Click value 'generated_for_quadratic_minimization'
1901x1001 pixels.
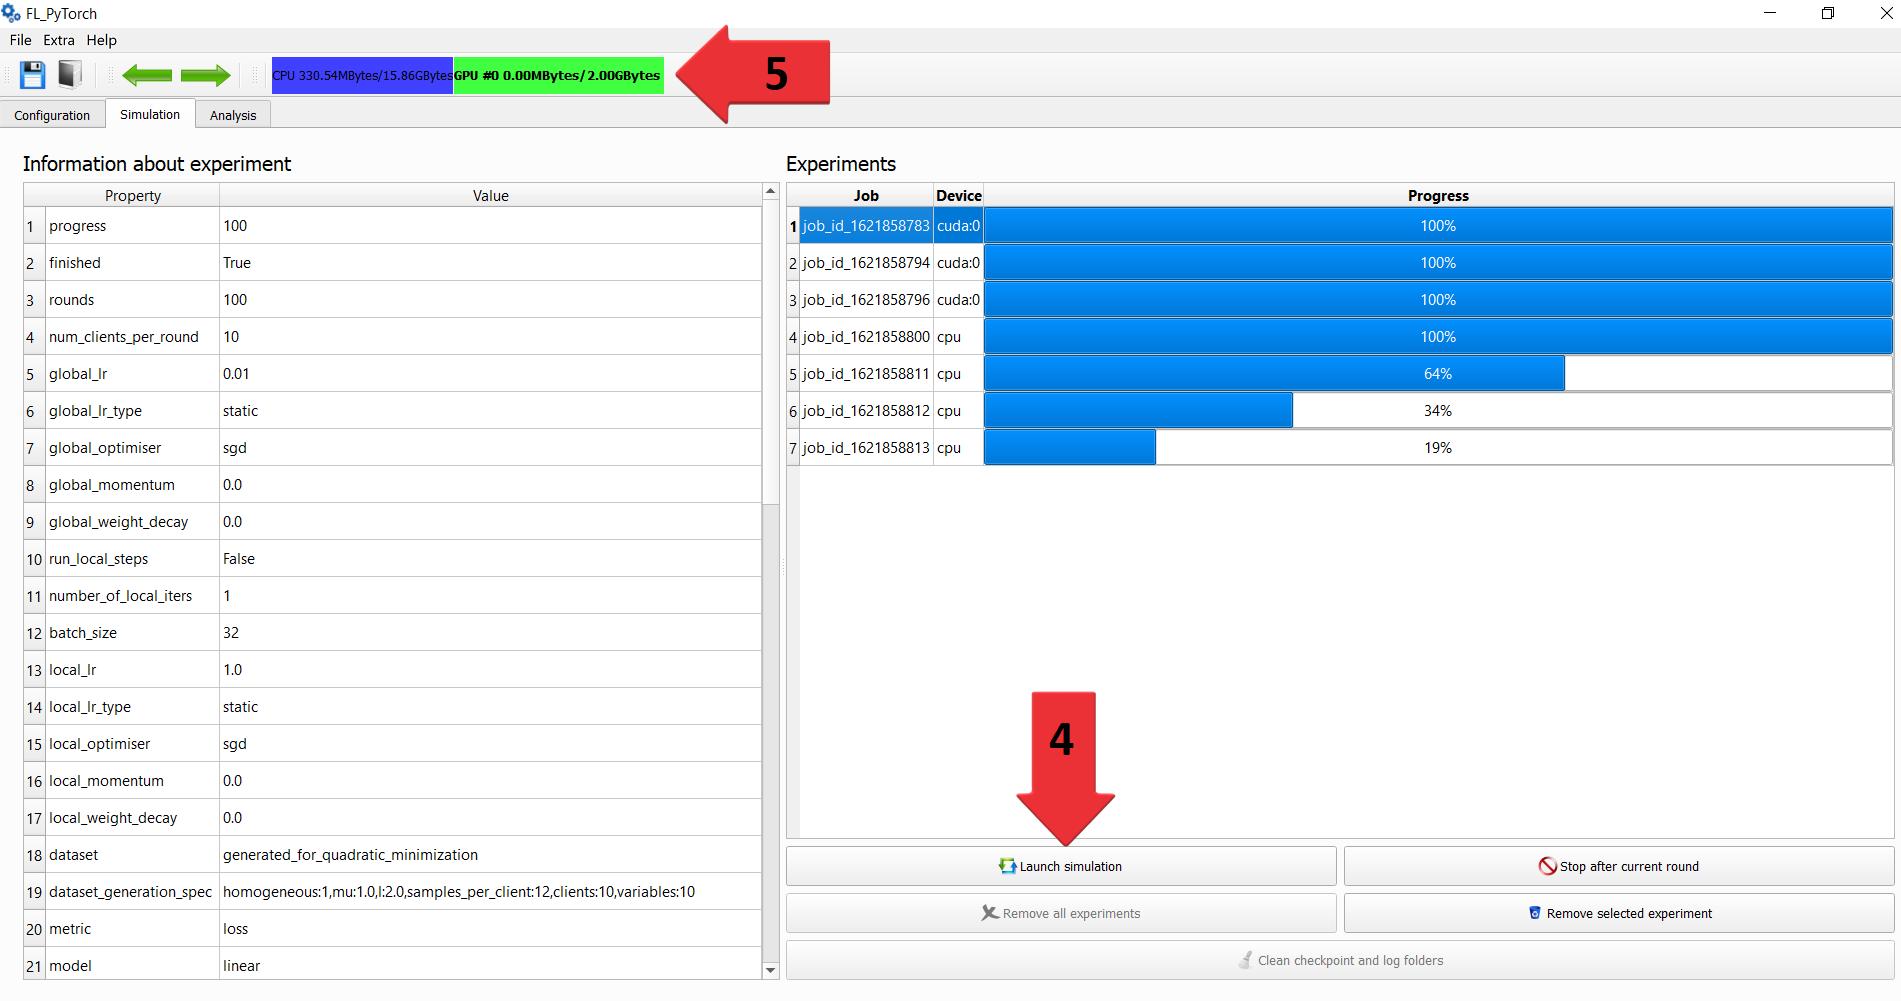click(491, 855)
